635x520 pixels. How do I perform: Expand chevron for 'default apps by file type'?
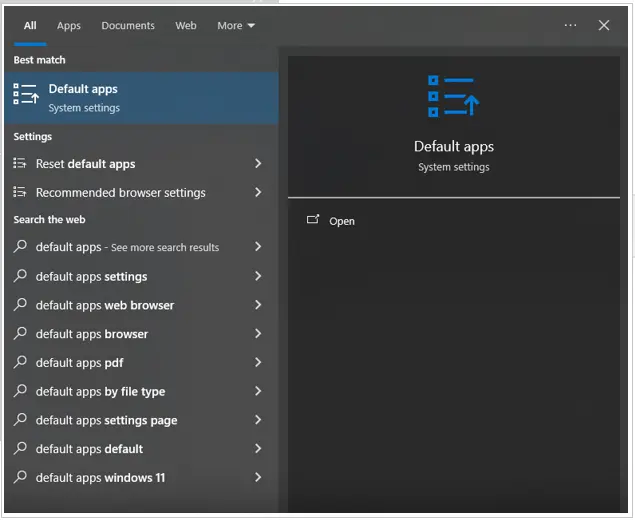coord(258,391)
